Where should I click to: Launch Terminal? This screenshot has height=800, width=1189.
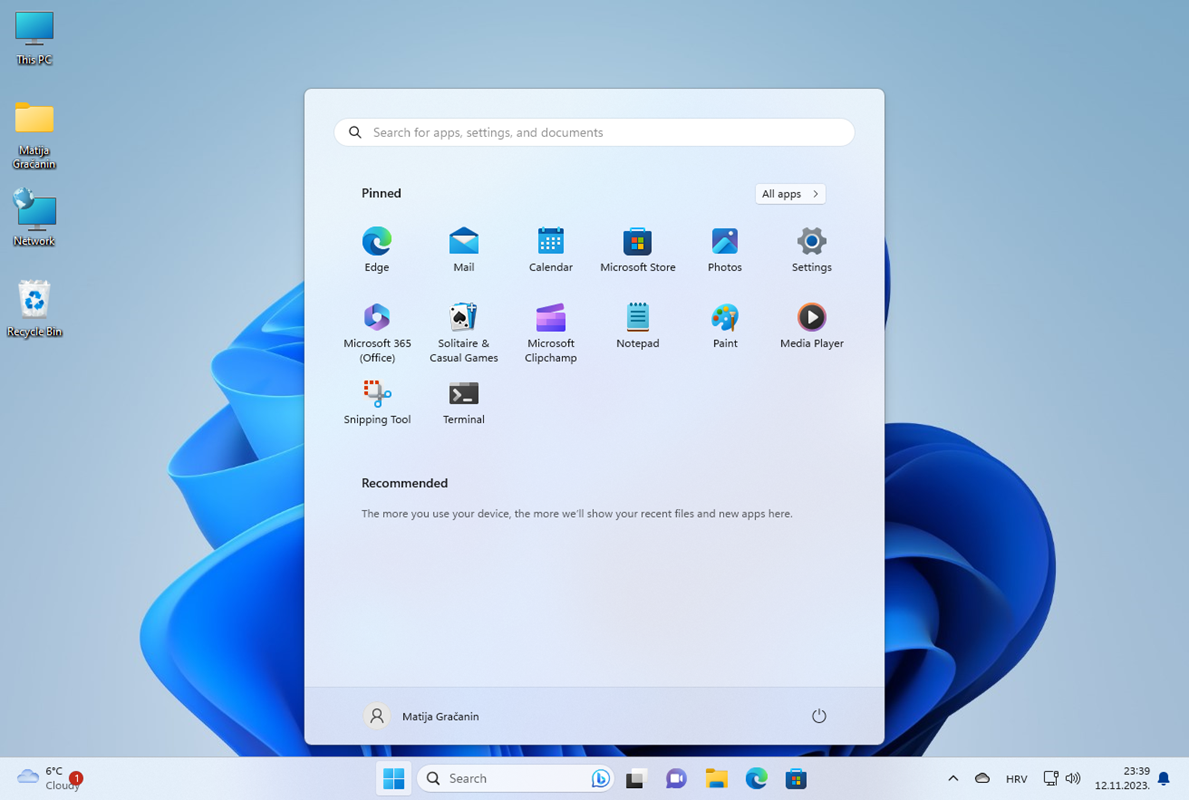click(x=463, y=403)
